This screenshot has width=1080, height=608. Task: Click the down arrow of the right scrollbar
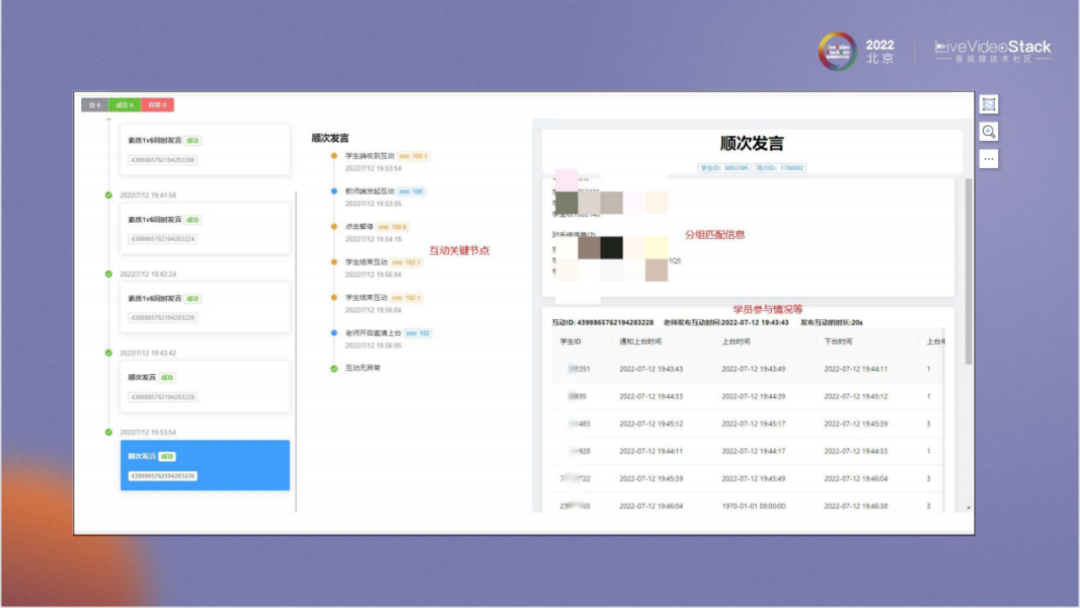pyautogui.click(x=967, y=508)
